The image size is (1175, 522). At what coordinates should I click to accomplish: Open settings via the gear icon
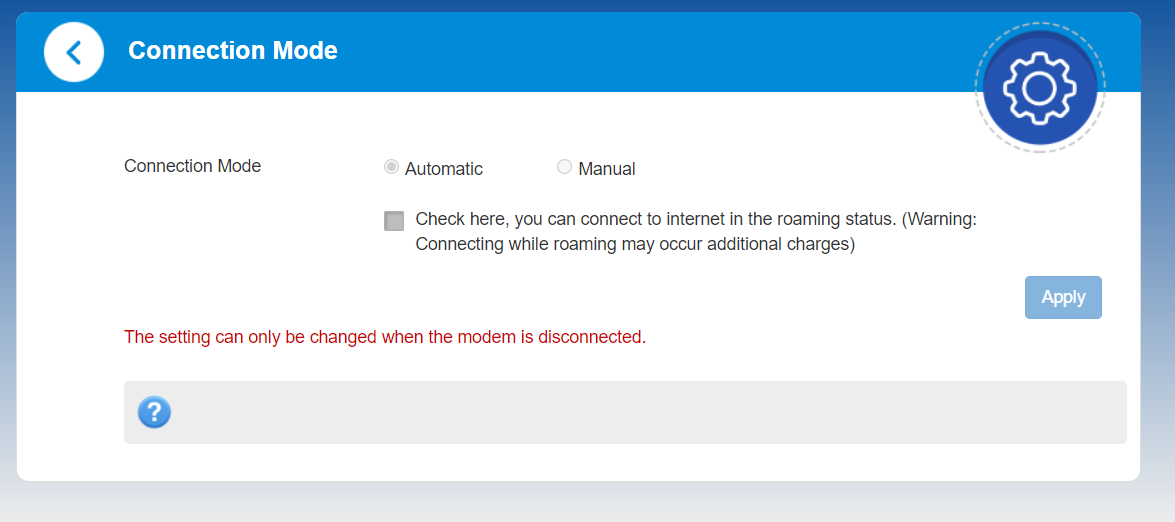(1039, 88)
